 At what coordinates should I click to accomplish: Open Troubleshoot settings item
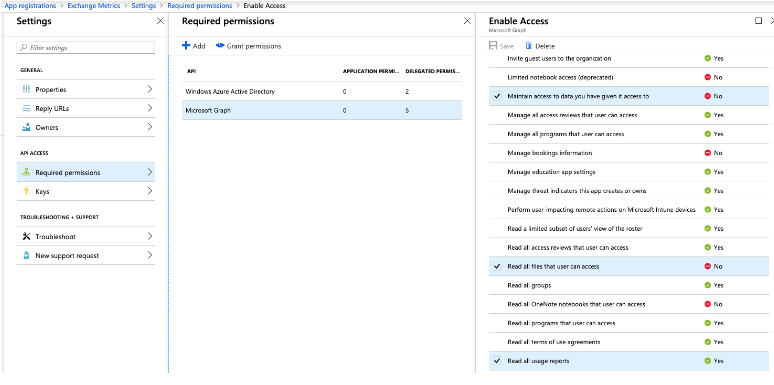coord(86,236)
